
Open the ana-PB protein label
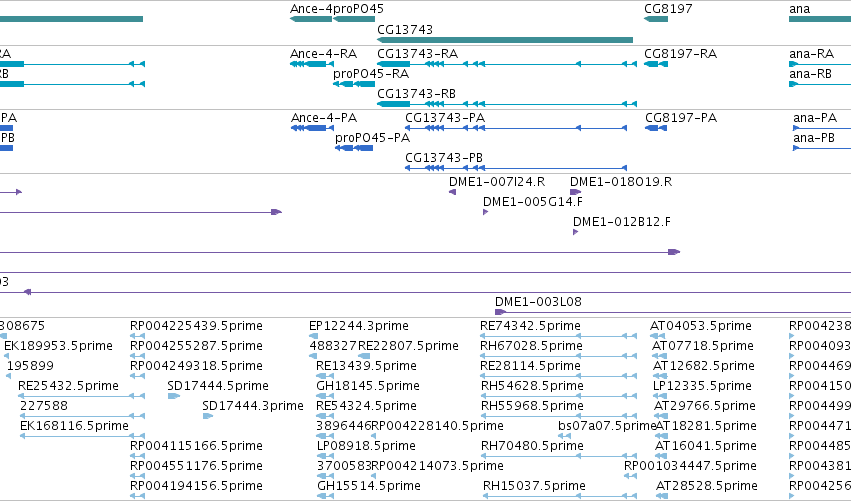click(x=814, y=138)
